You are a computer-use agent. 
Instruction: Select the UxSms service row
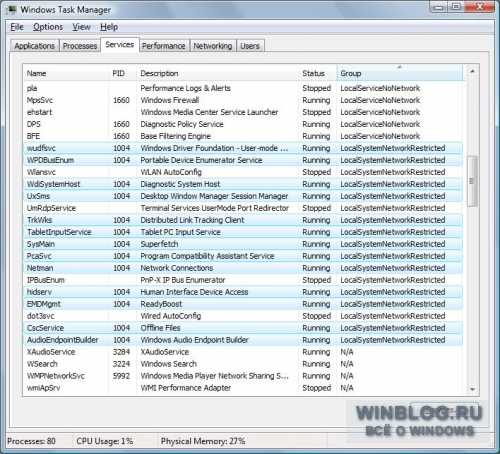243,196
